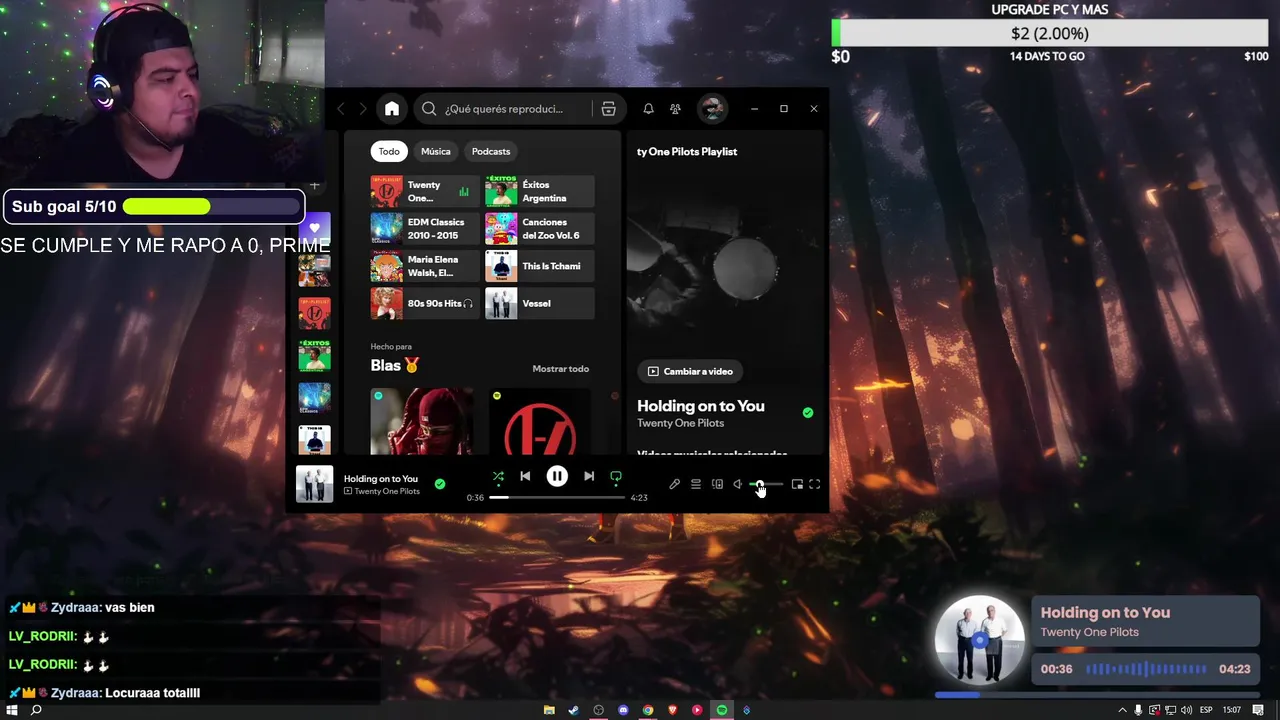Select the Música filter chip
Screen dimensions: 1280x720
436,151
